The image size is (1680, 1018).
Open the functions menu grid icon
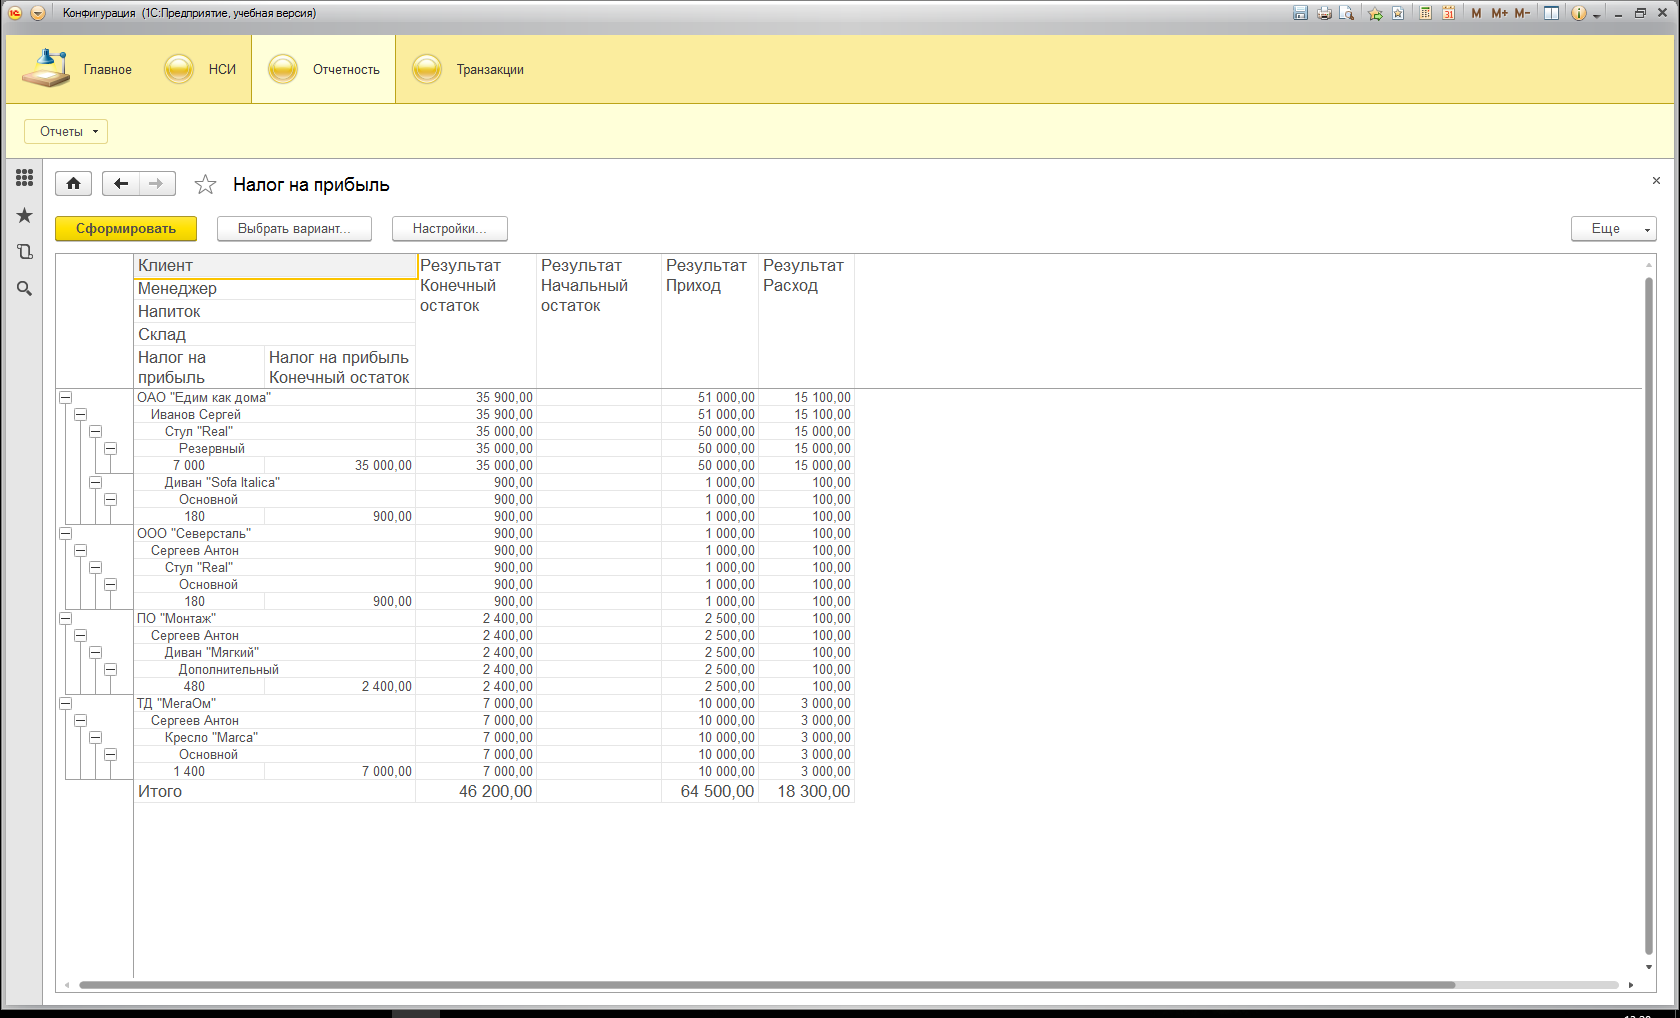click(x=24, y=177)
